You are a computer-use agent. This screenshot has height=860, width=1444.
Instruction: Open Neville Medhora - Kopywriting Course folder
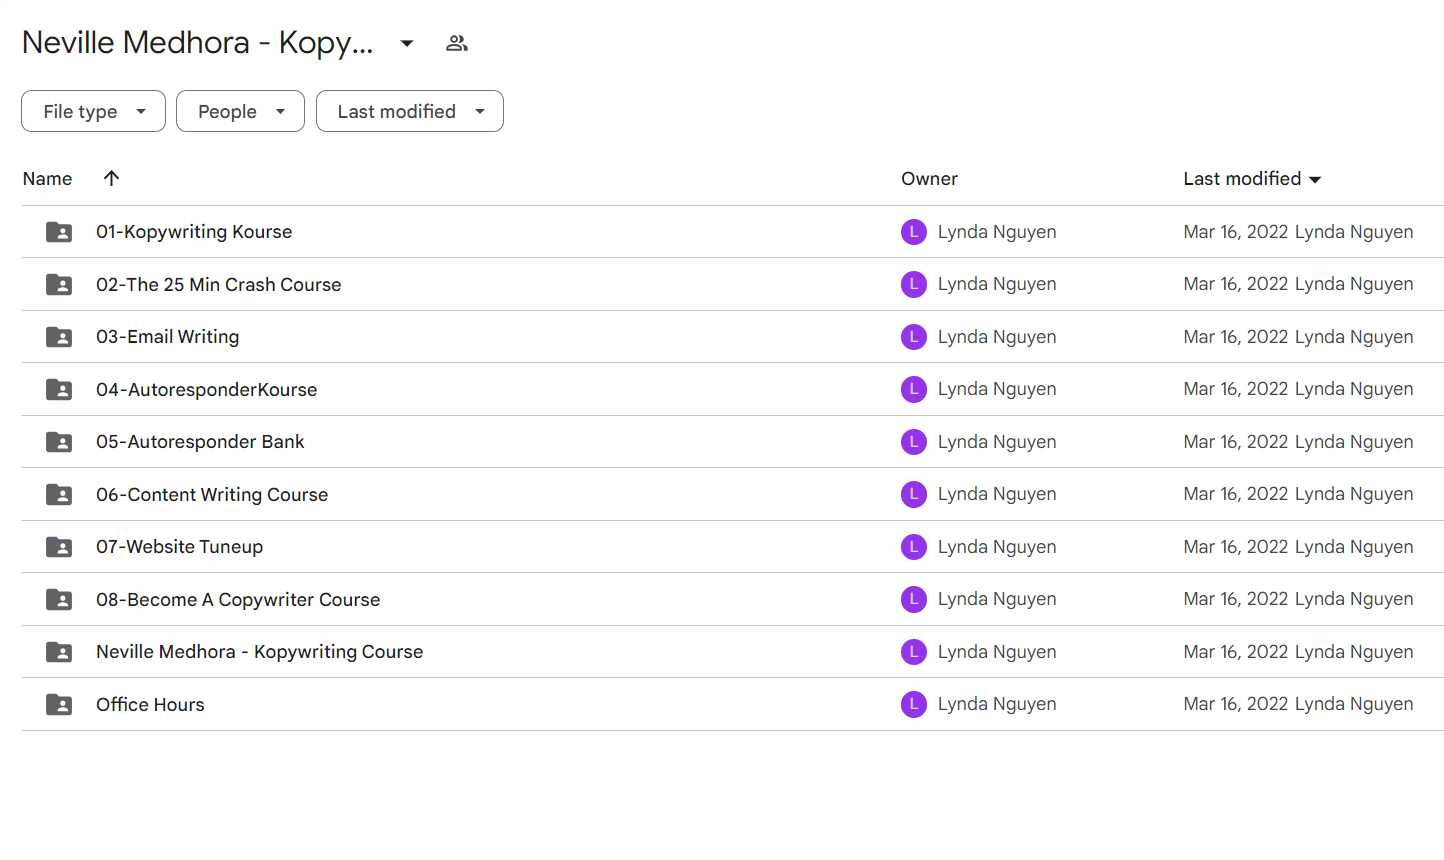point(259,652)
